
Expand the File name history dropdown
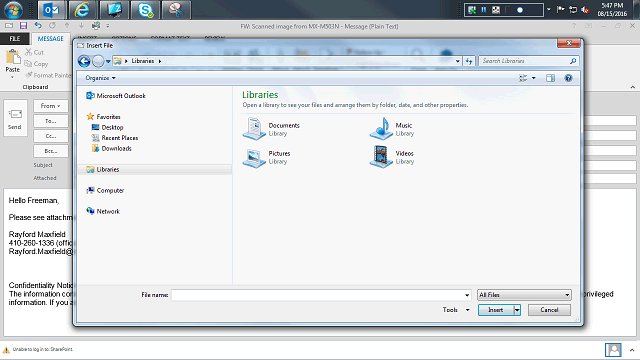tap(467, 295)
